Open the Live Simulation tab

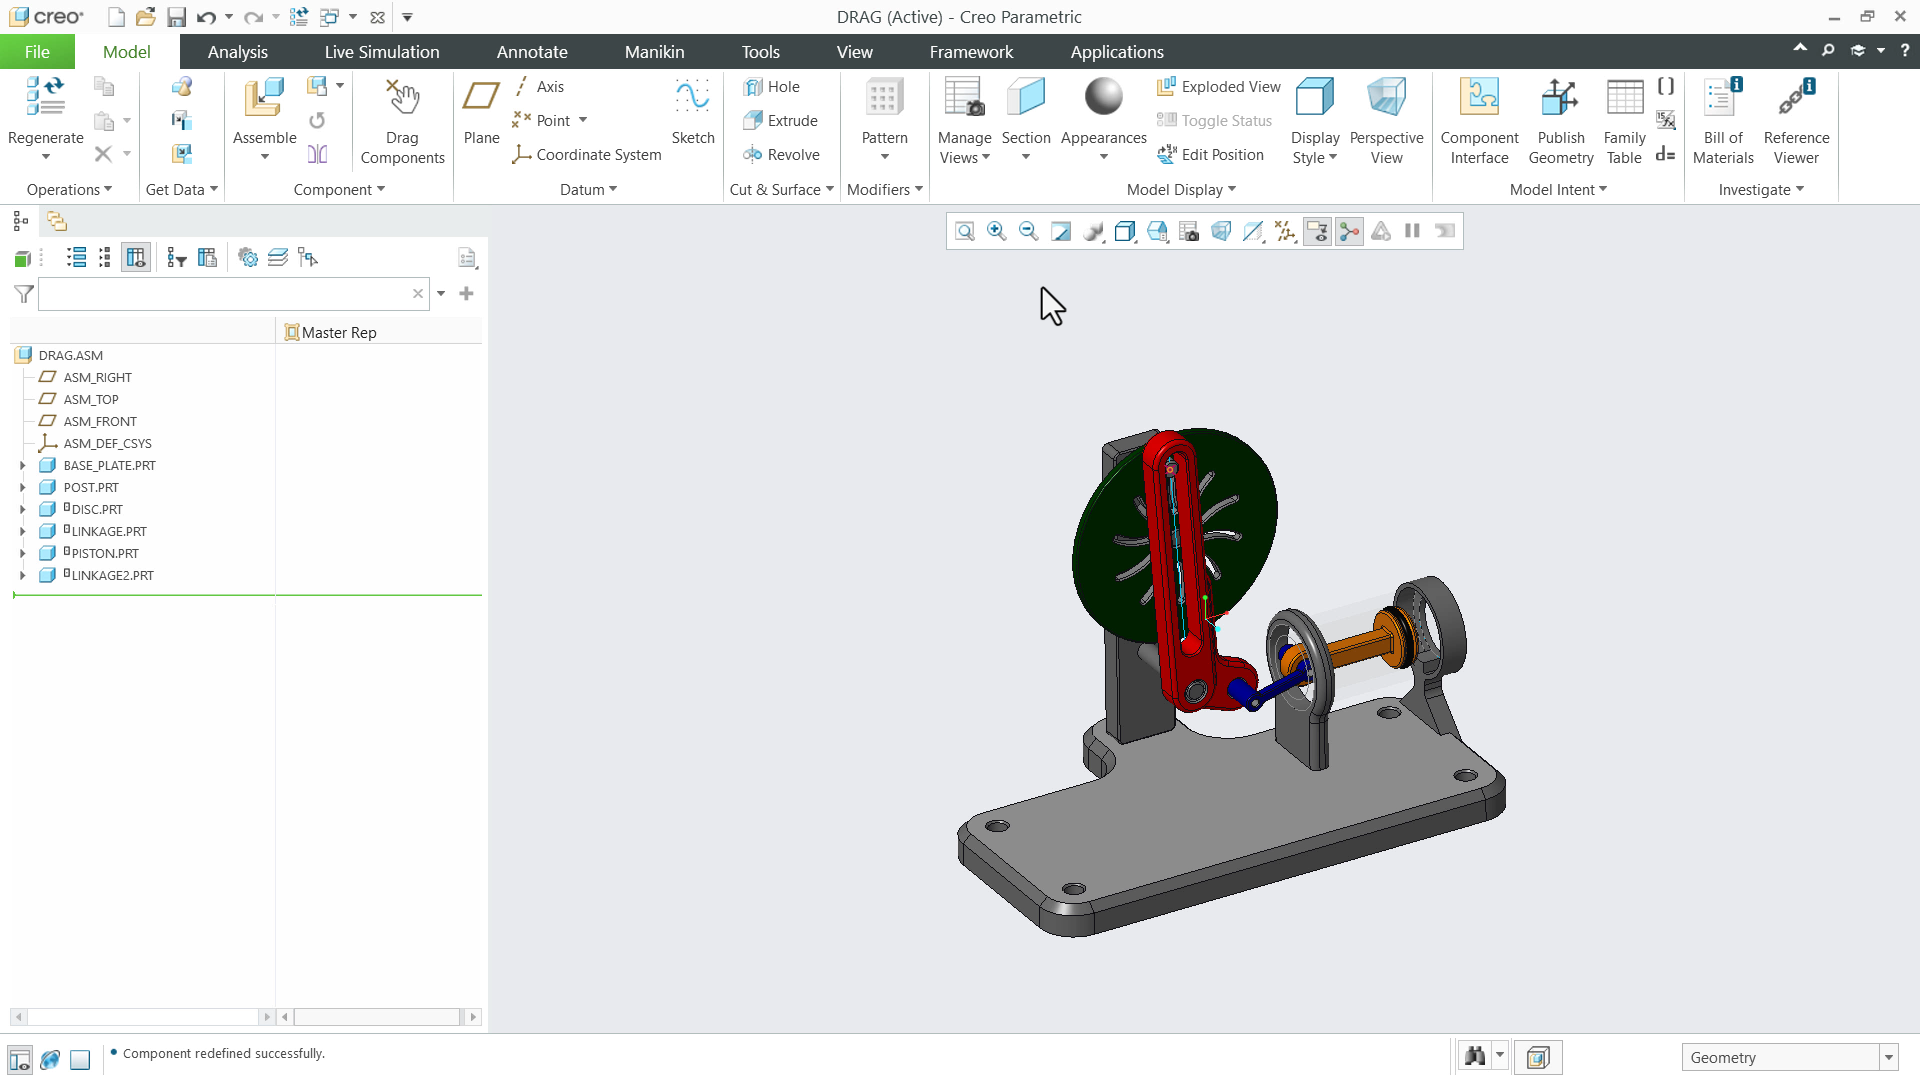tap(382, 52)
